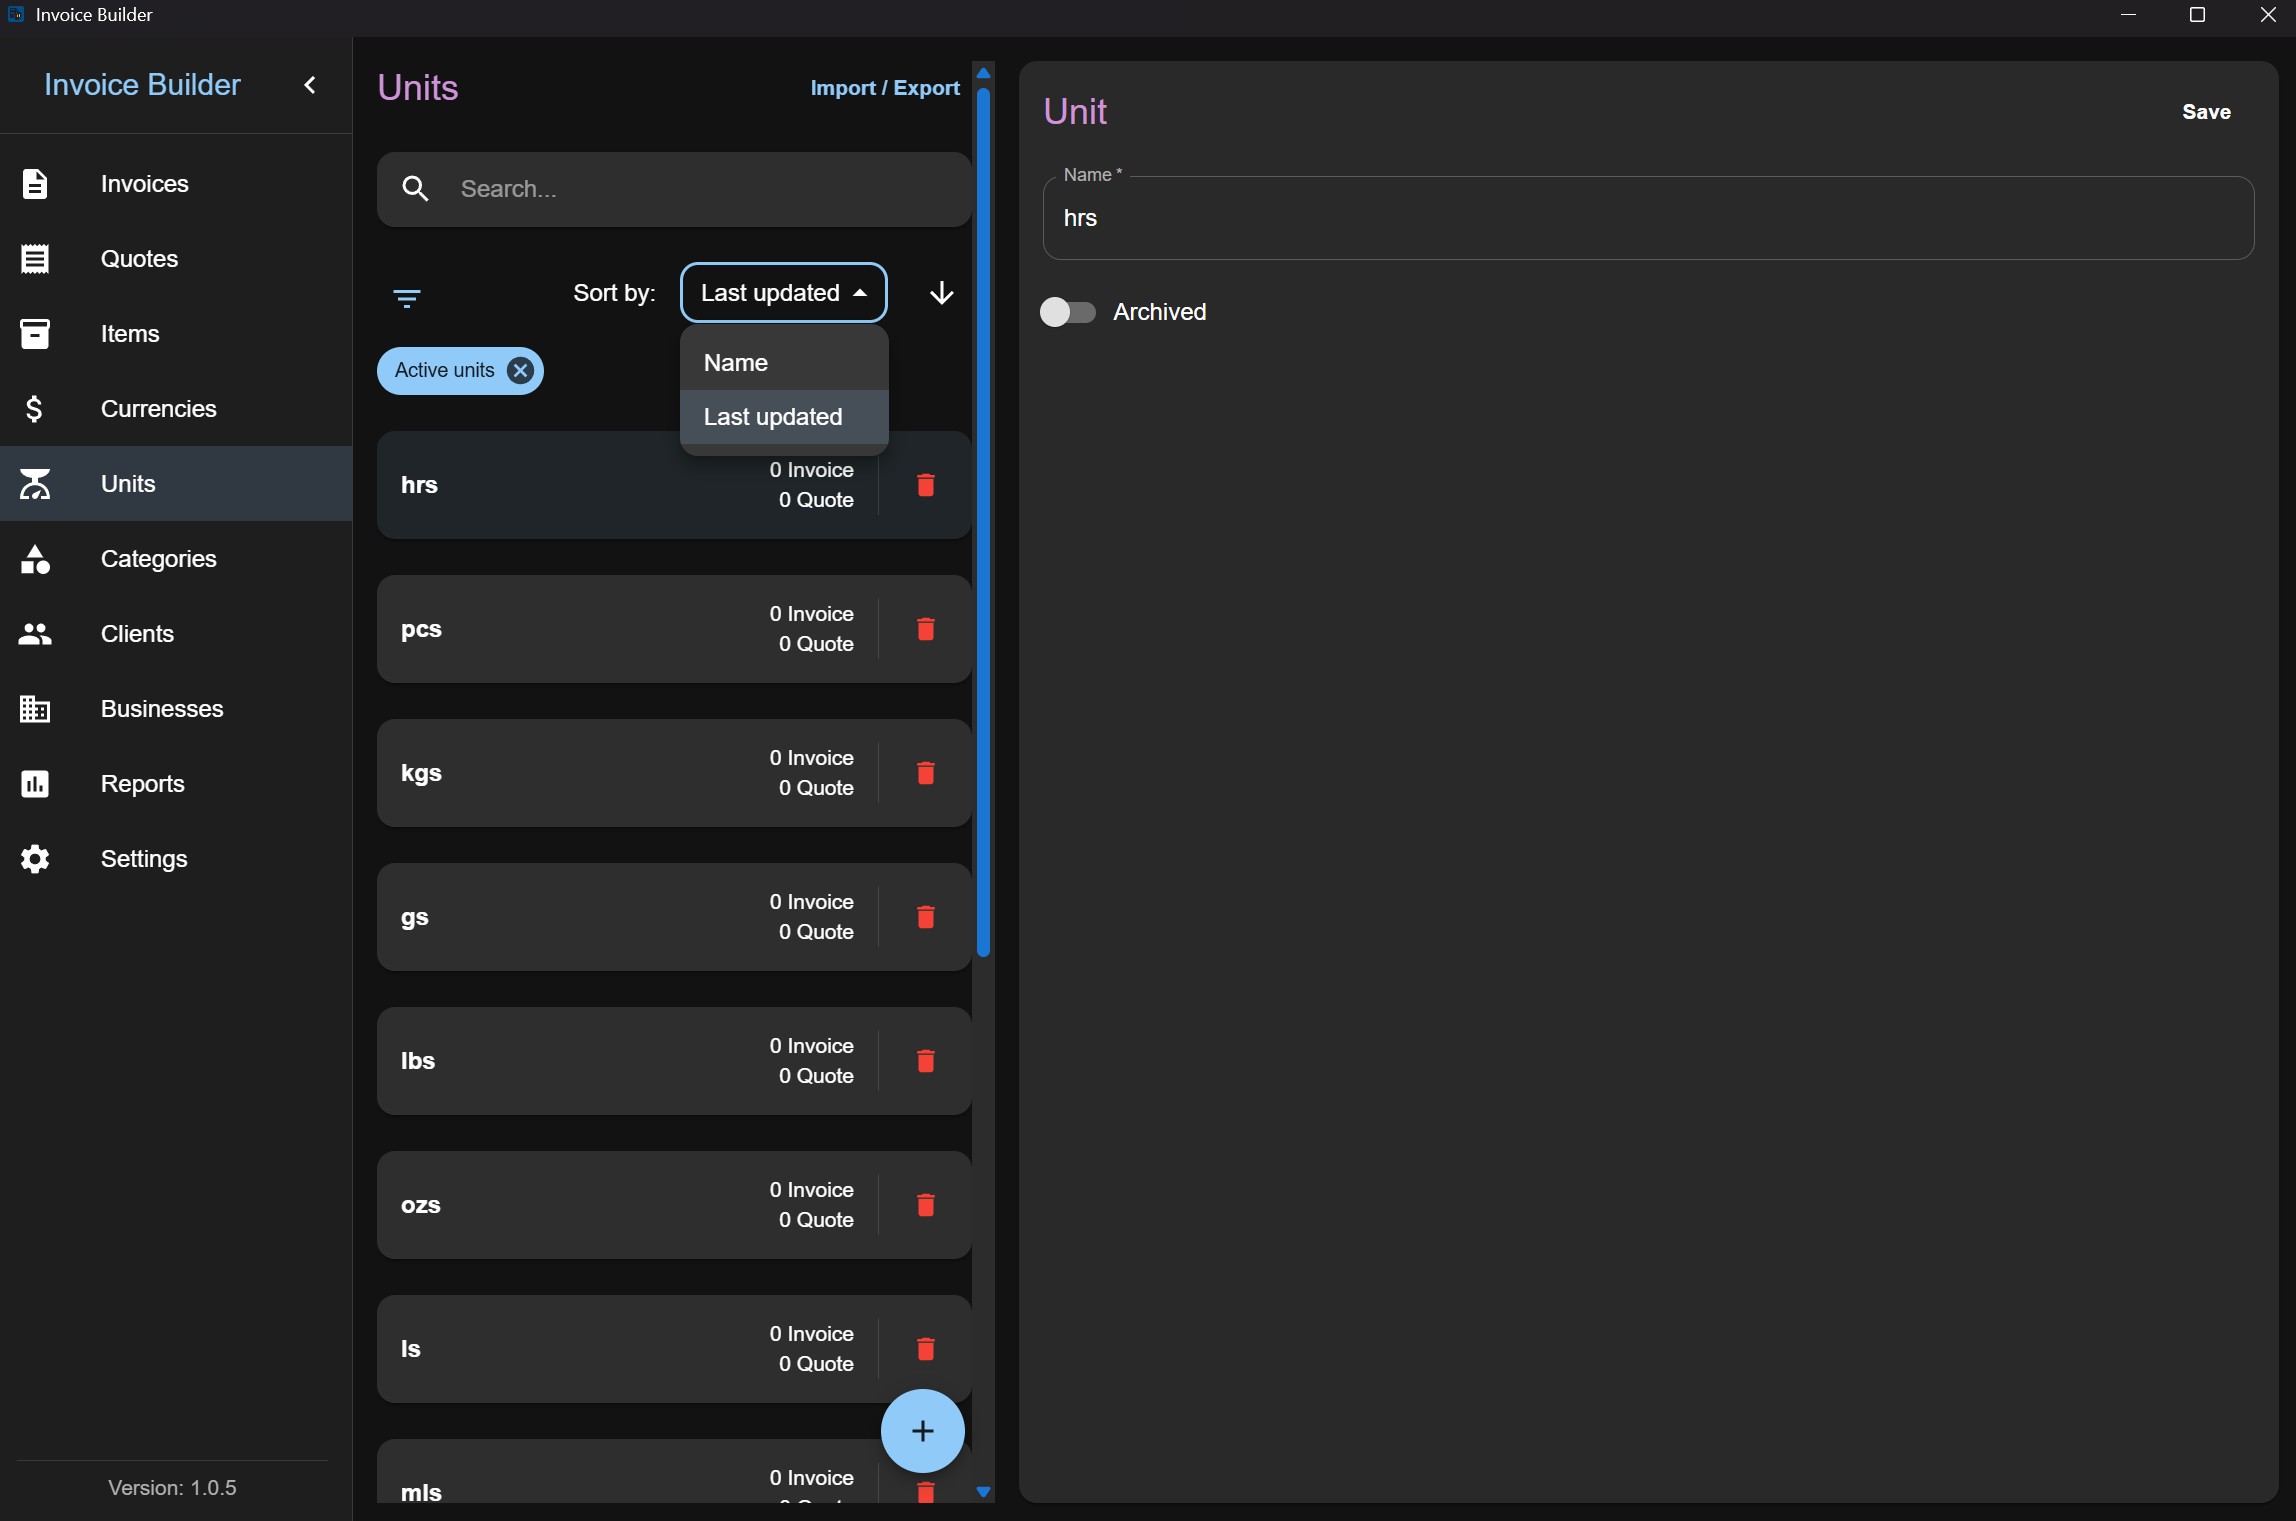Image resolution: width=2296 pixels, height=1521 pixels.
Task: Delete the pcs unit
Action: [x=926, y=629]
